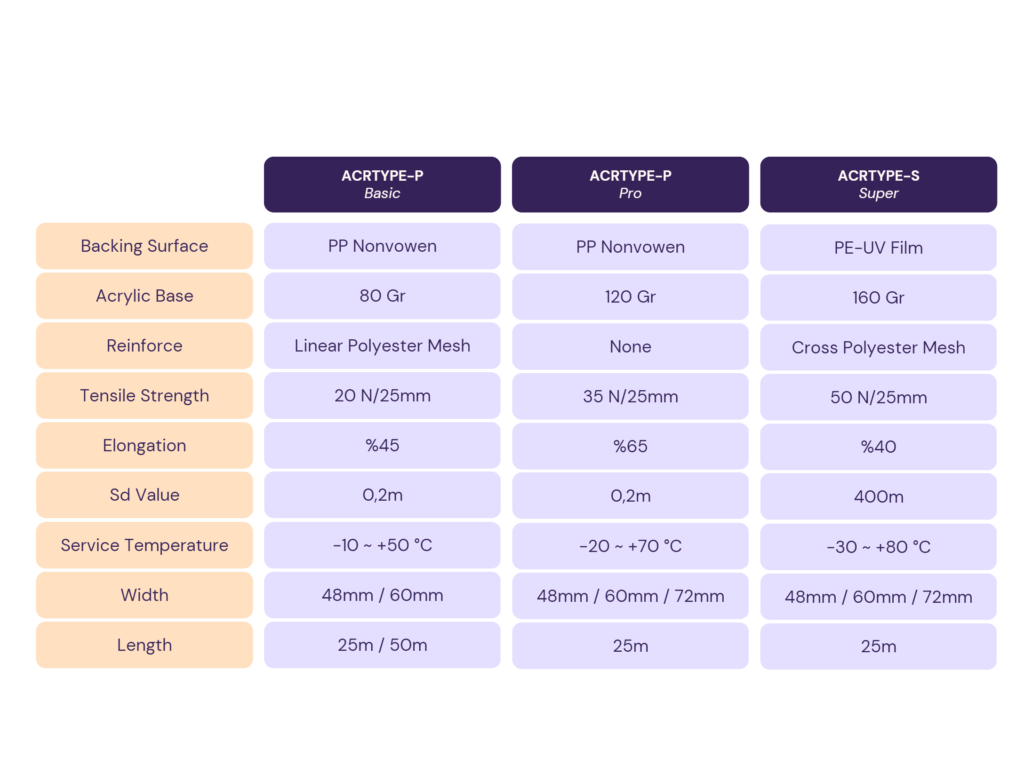
Task: Select the Backing Surface row label
Action: click(x=144, y=246)
